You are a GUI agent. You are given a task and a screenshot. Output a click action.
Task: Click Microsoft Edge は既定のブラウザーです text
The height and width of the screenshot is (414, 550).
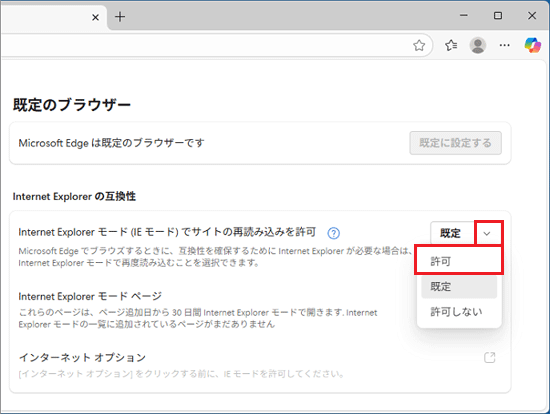click(111, 143)
